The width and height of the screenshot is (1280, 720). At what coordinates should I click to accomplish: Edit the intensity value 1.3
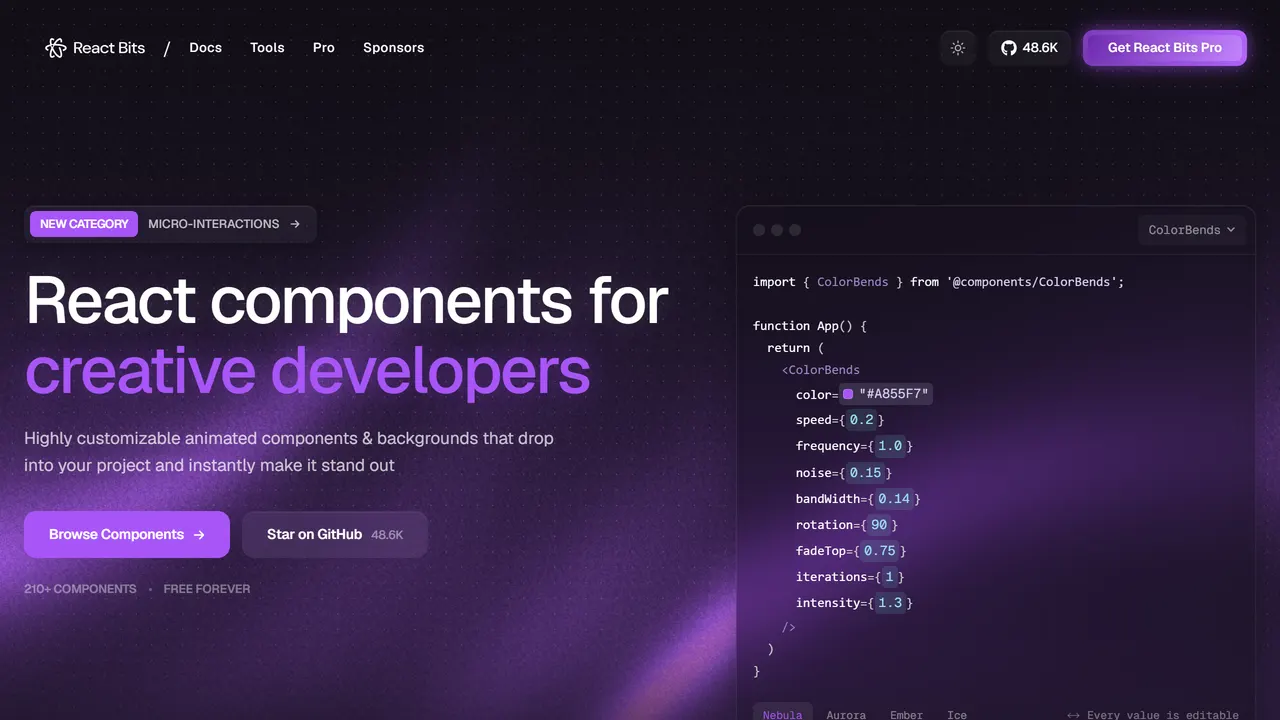(x=890, y=602)
